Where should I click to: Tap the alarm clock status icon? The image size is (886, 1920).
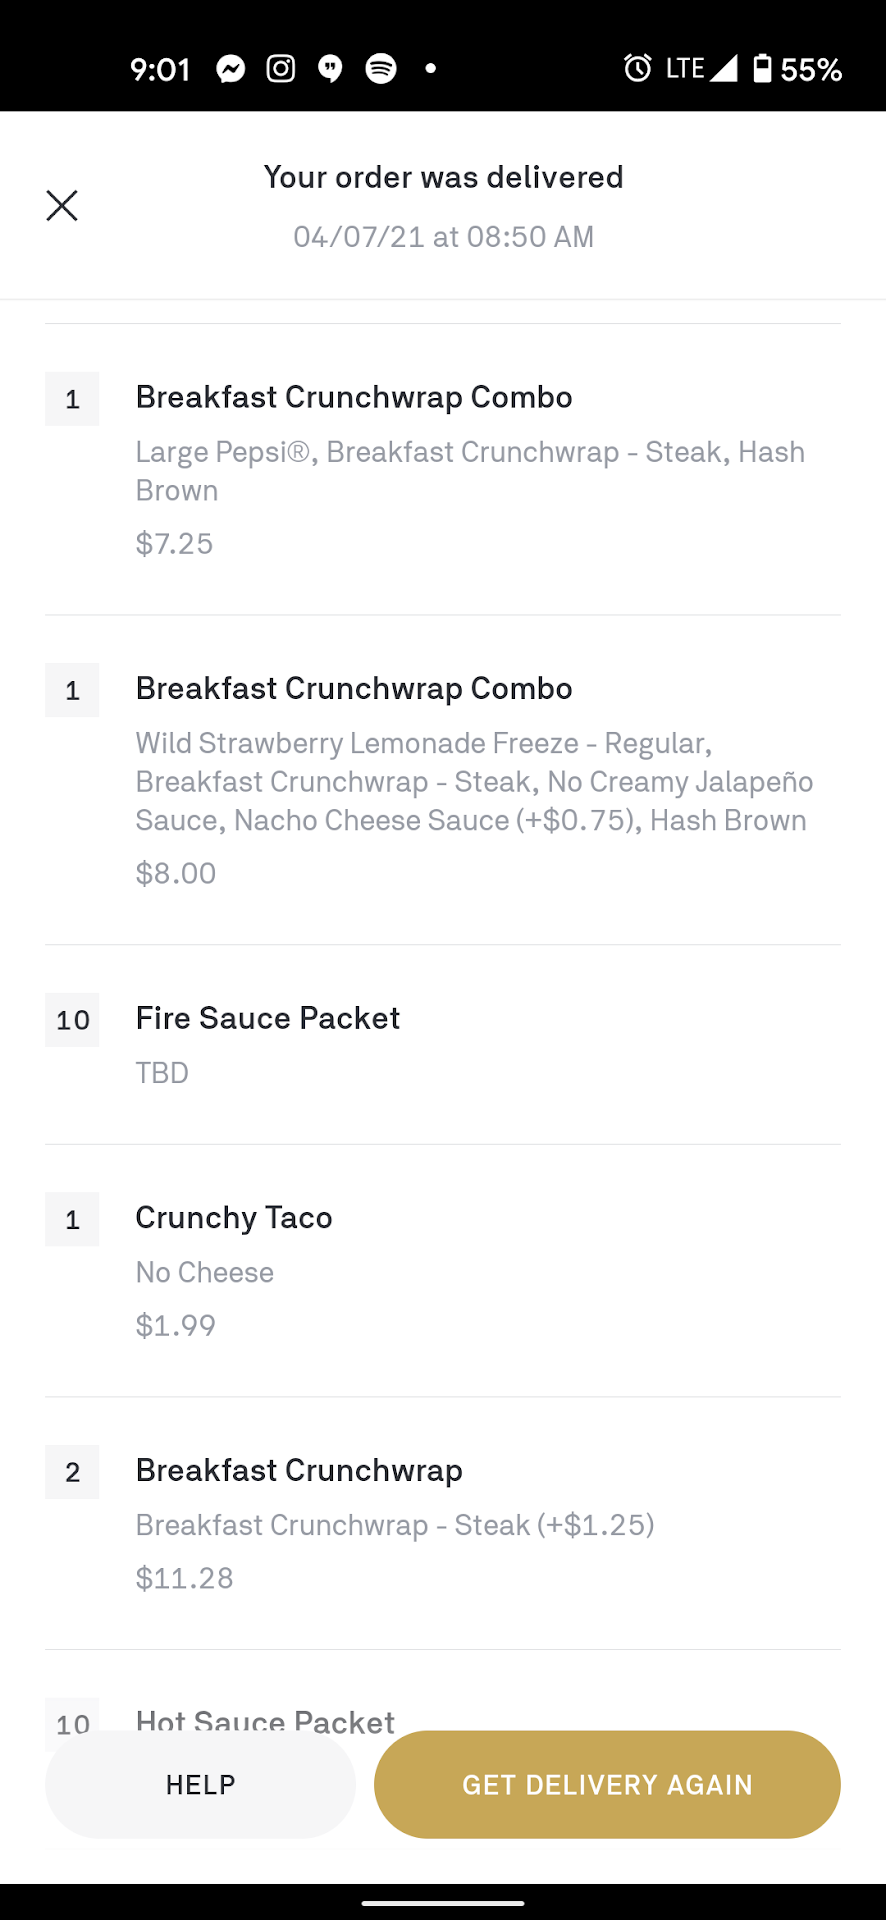(637, 68)
